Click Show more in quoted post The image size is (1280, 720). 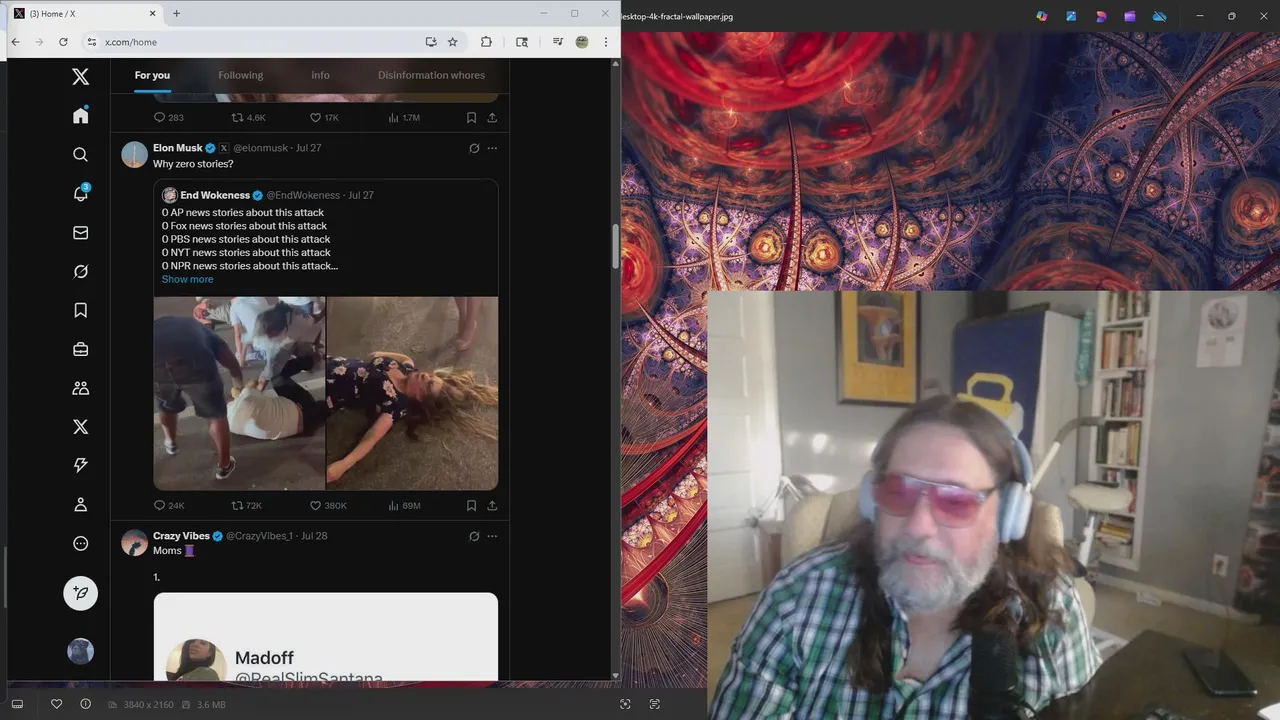[187, 279]
